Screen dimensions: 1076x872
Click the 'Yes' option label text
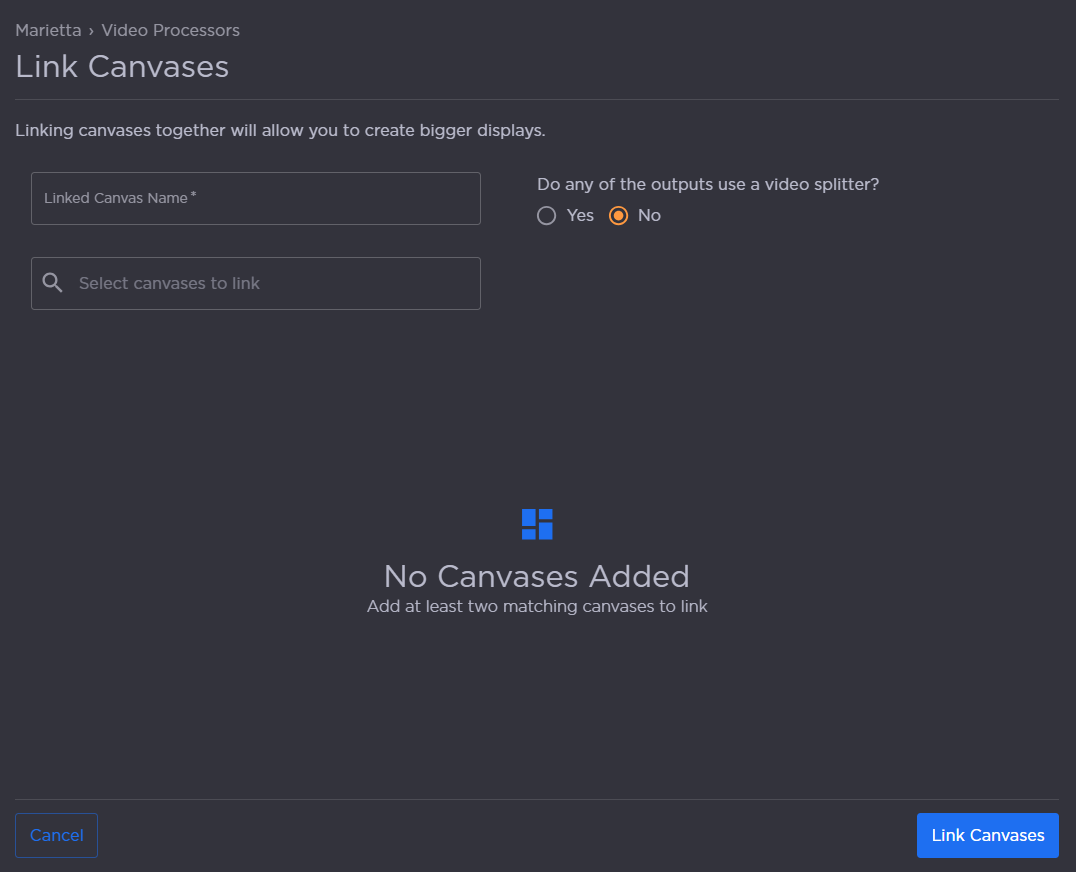coord(580,216)
